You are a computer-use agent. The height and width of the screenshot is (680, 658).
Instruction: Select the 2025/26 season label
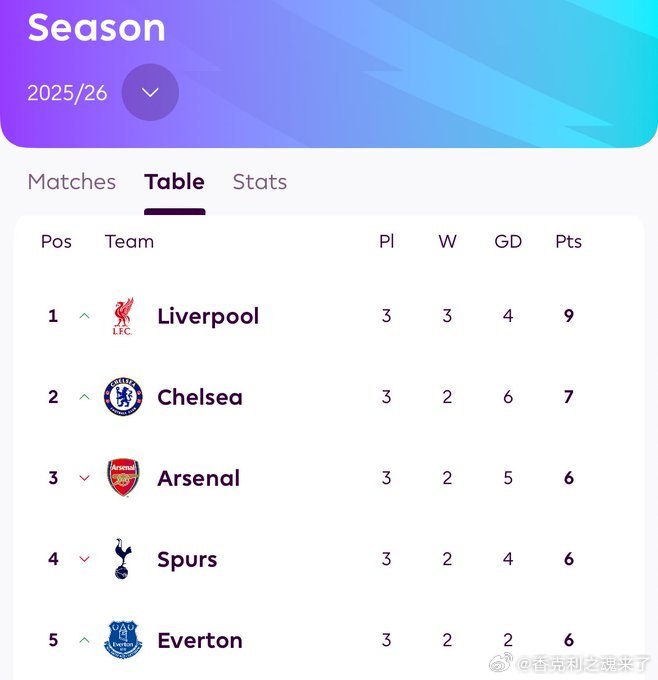(x=67, y=93)
